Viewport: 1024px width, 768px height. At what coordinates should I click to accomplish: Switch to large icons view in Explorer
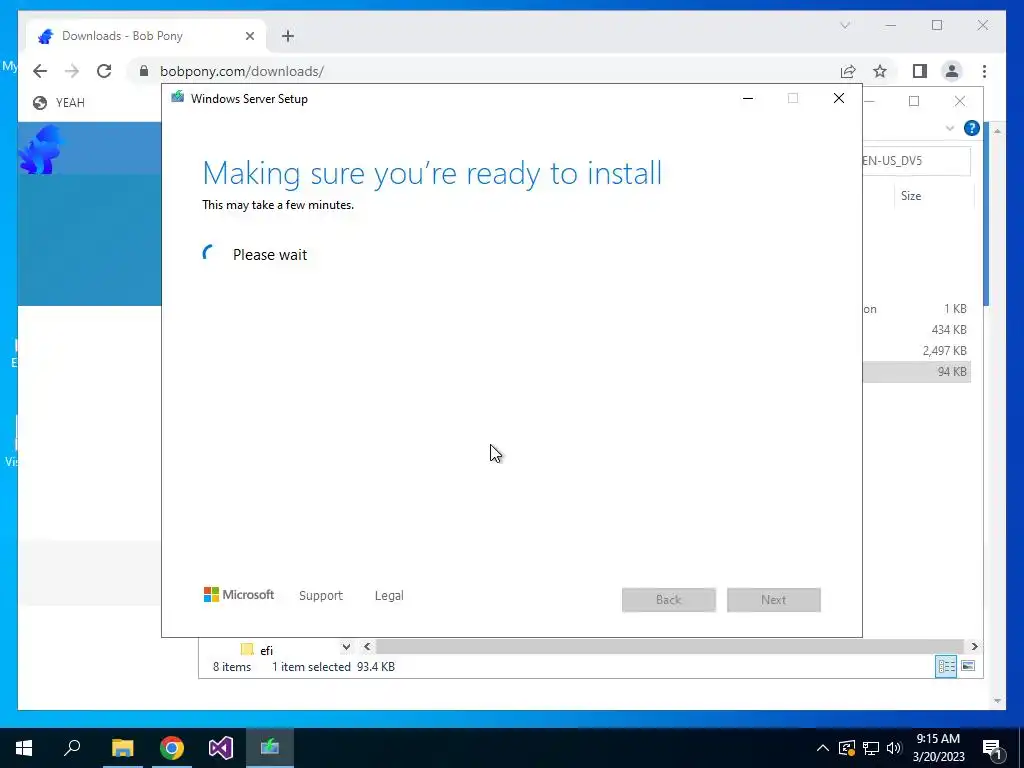968,666
